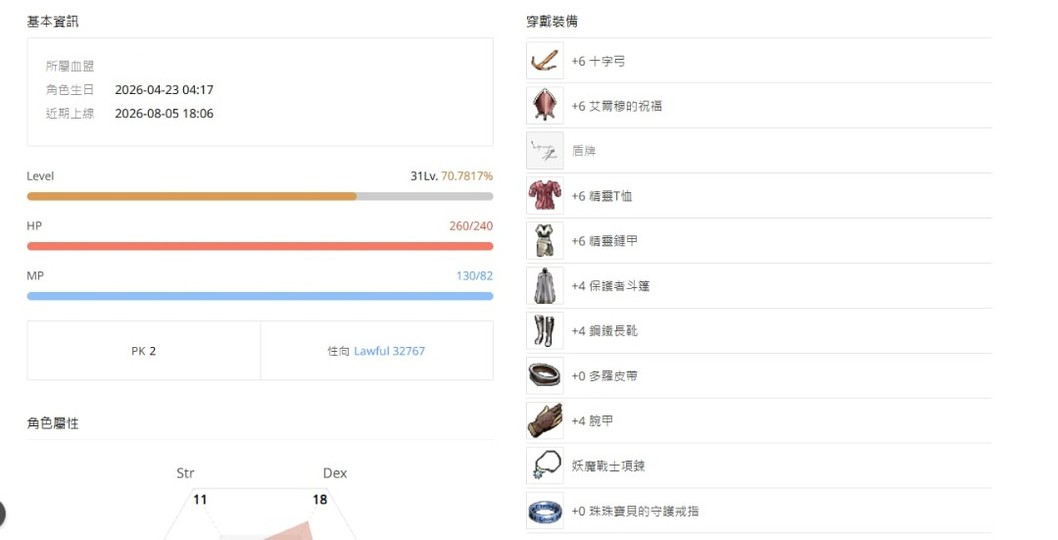Click the PK 2 box
The height and width of the screenshot is (540, 1058).
pyautogui.click(x=144, y=351)
